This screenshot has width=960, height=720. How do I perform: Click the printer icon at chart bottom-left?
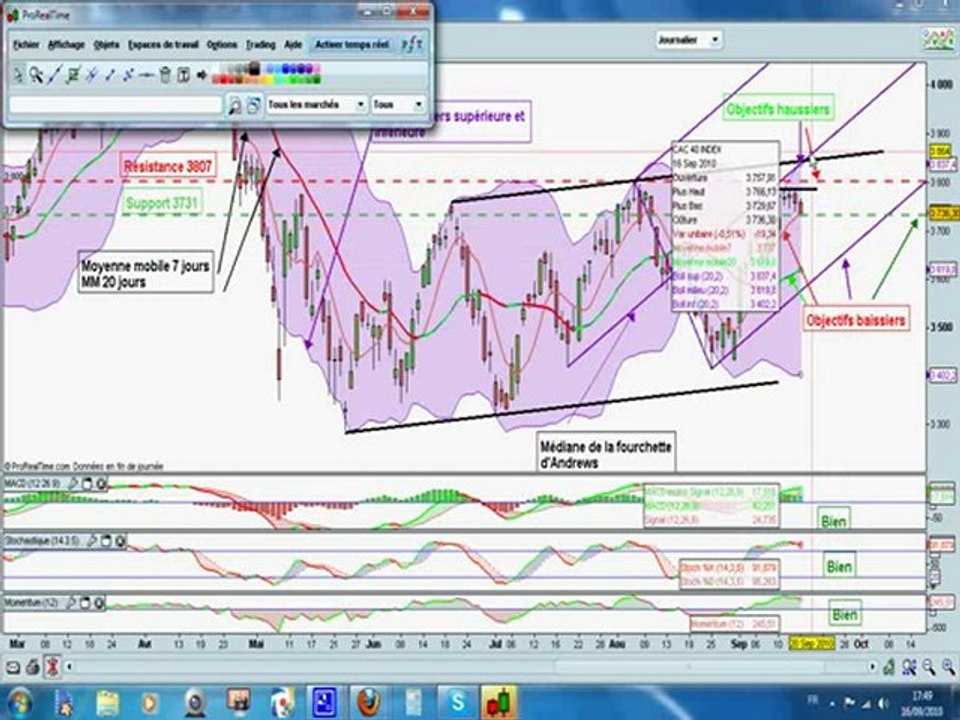(32, 667)
